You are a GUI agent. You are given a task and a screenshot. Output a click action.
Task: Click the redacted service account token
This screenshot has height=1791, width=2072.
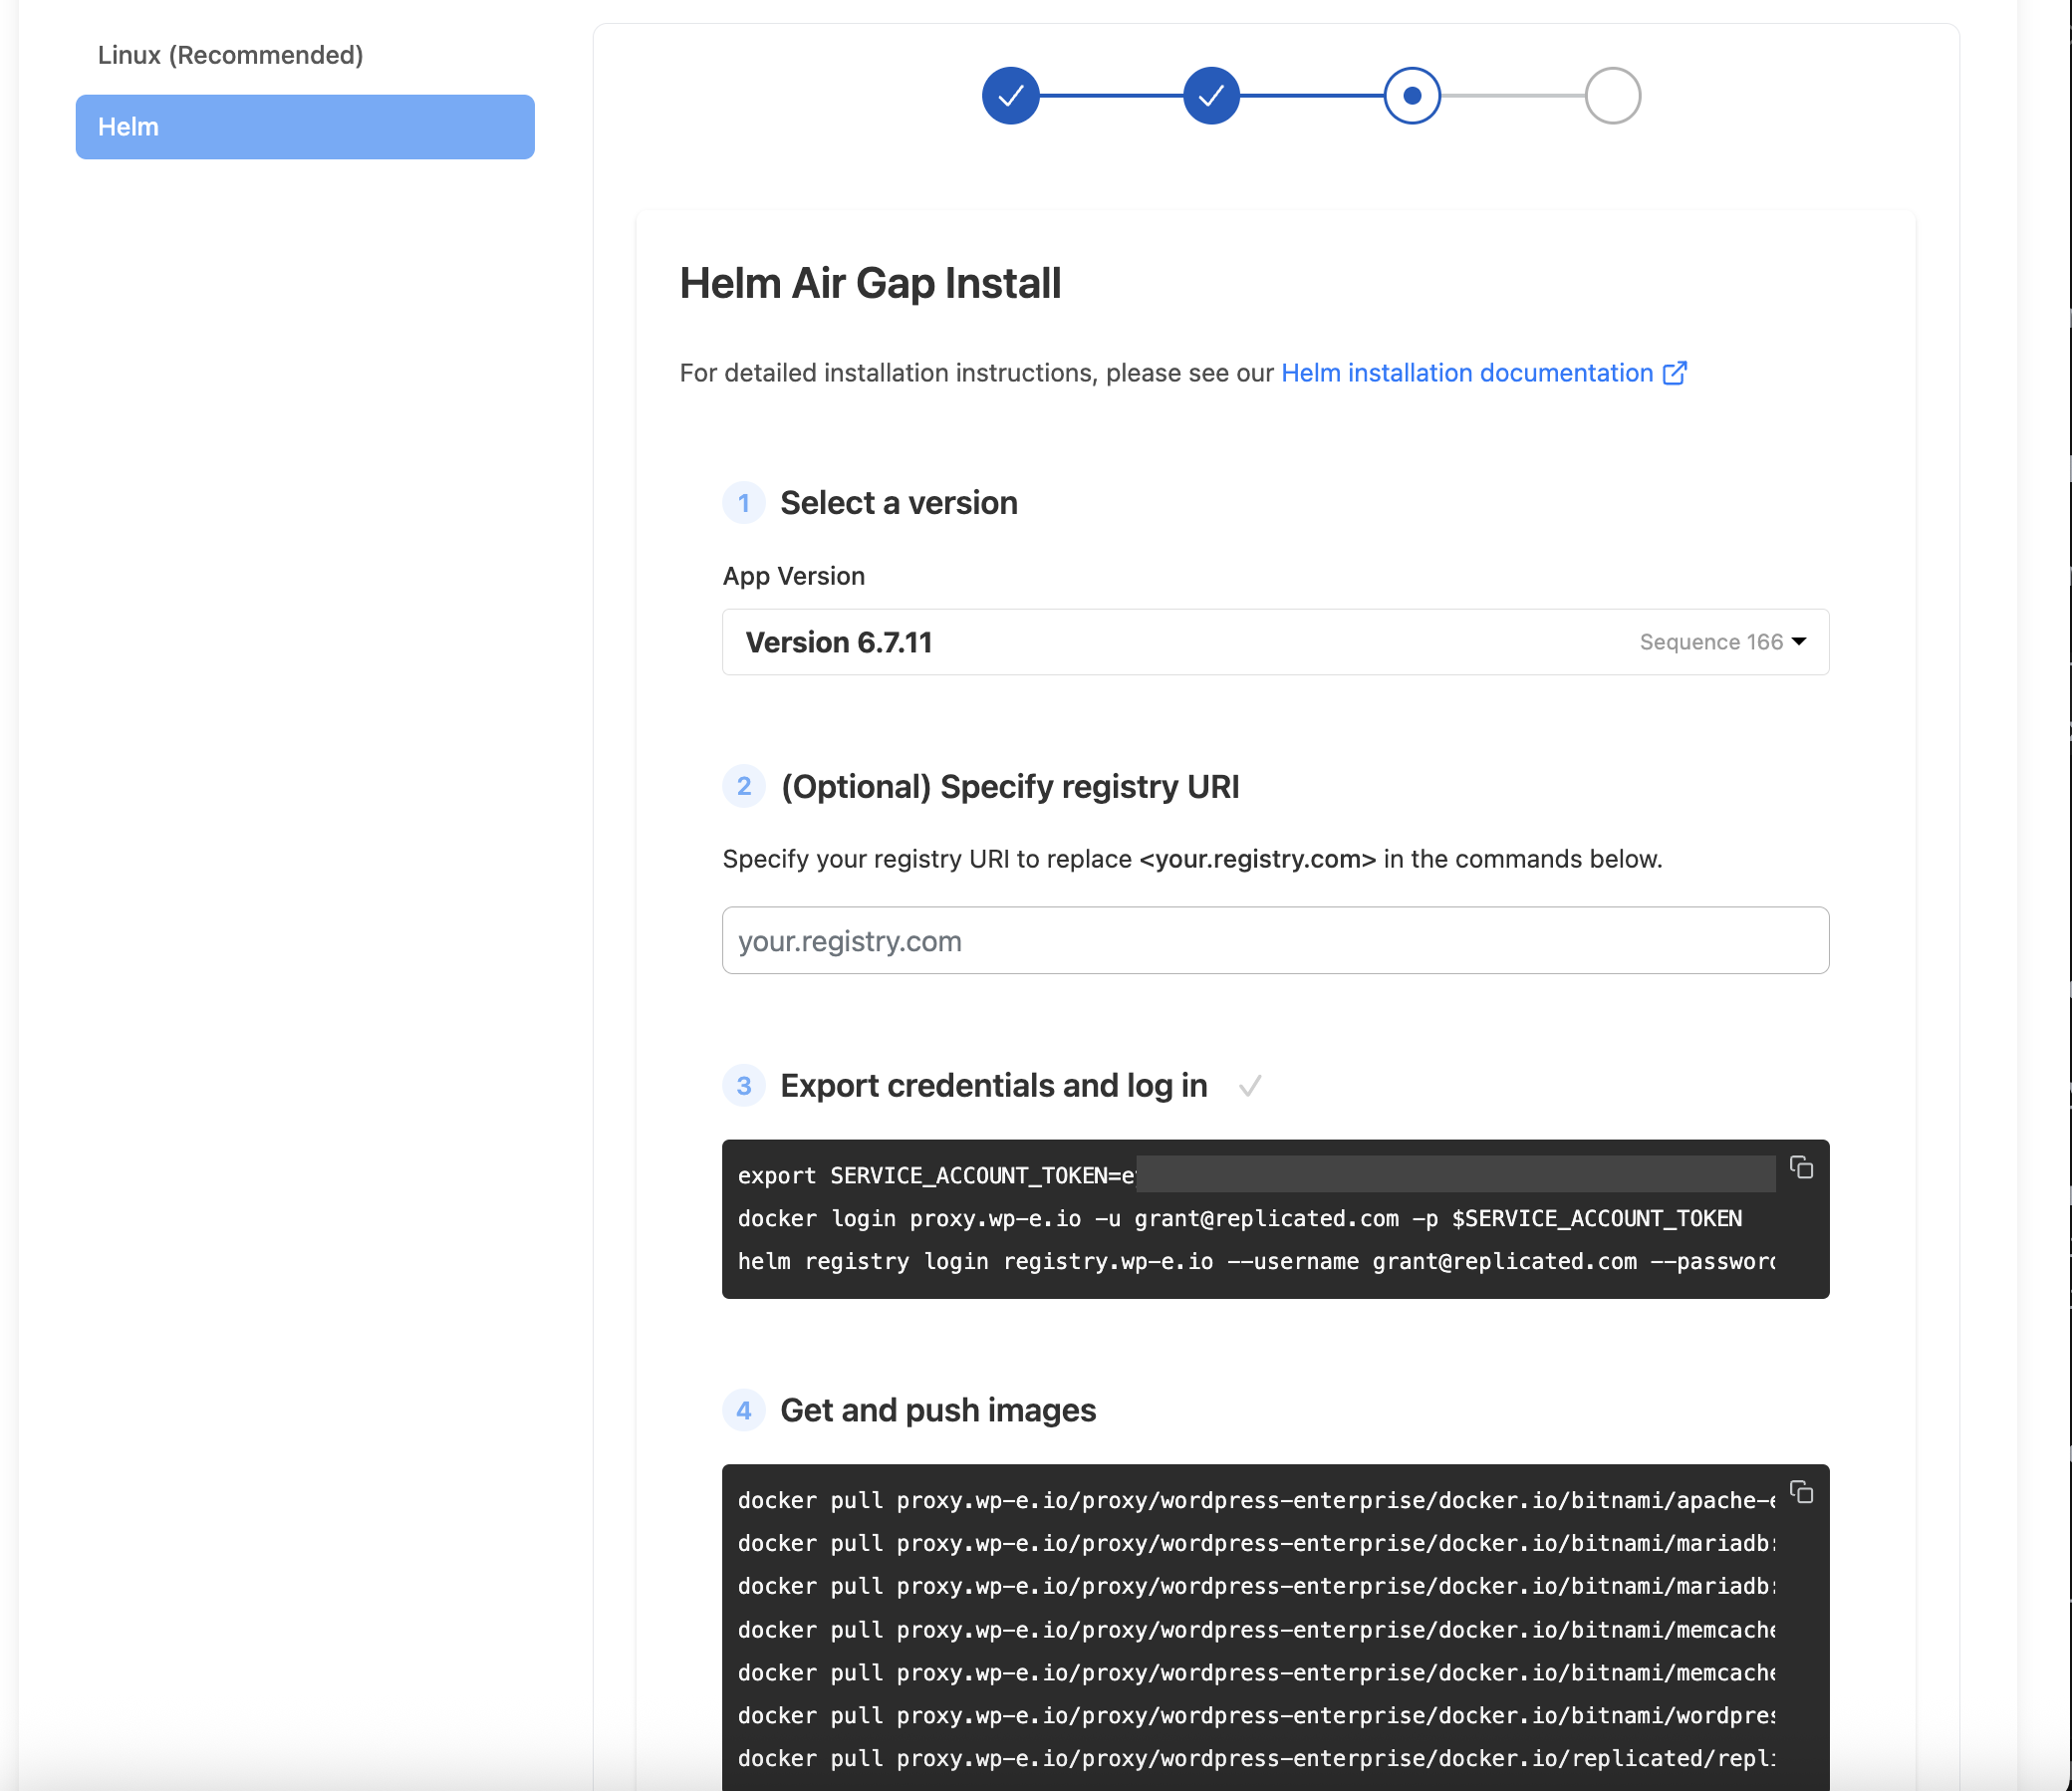(x=1455, y=1175)
